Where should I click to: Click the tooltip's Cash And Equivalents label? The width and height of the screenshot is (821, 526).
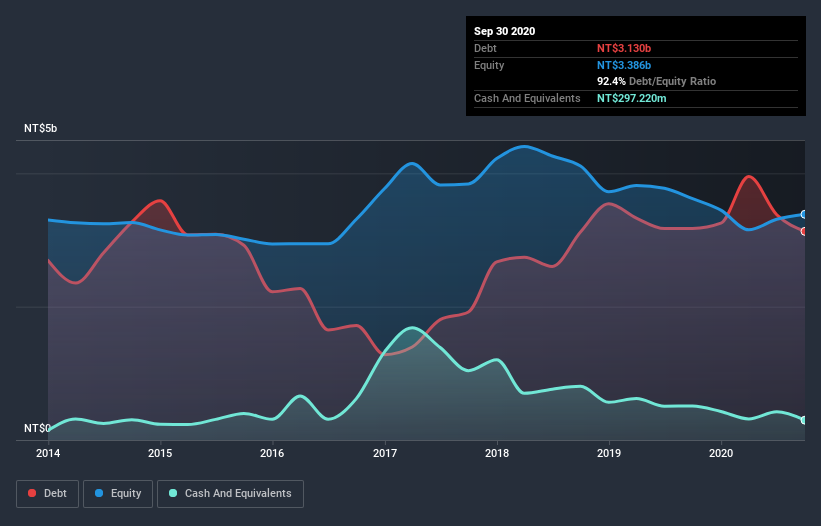tap(527, 98)
